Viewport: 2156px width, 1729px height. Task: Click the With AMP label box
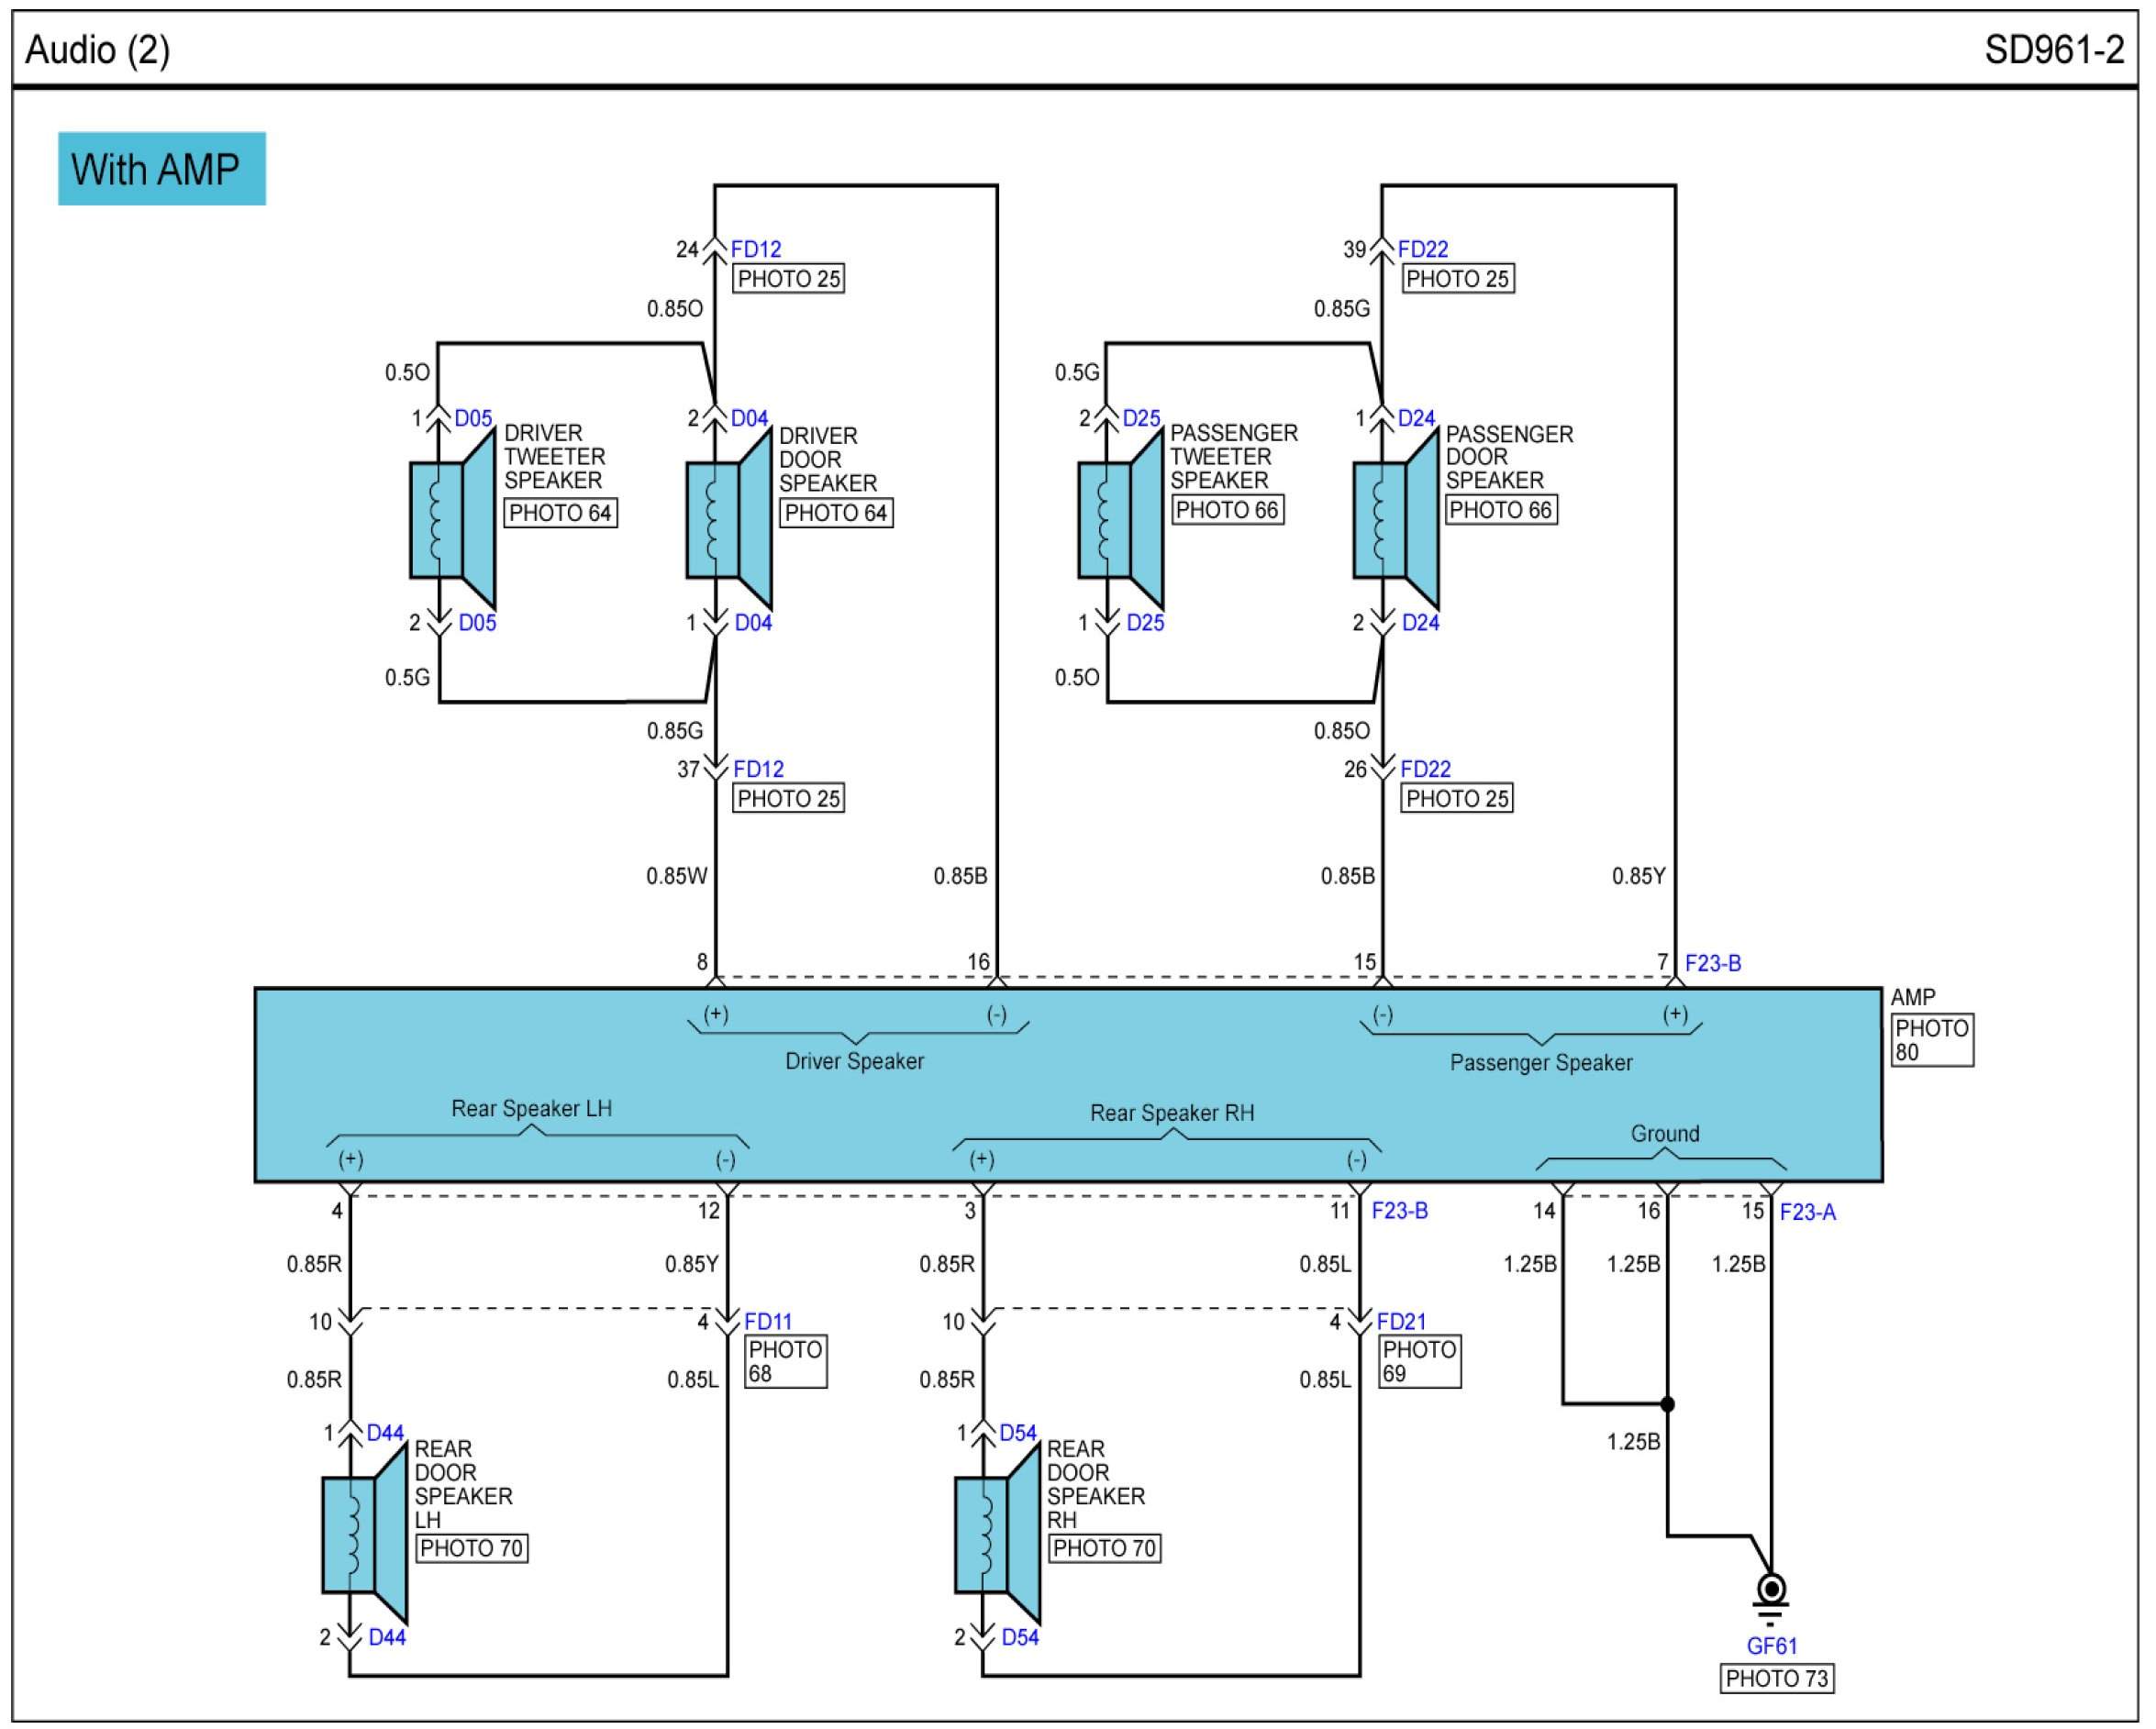tap(162, 169)
